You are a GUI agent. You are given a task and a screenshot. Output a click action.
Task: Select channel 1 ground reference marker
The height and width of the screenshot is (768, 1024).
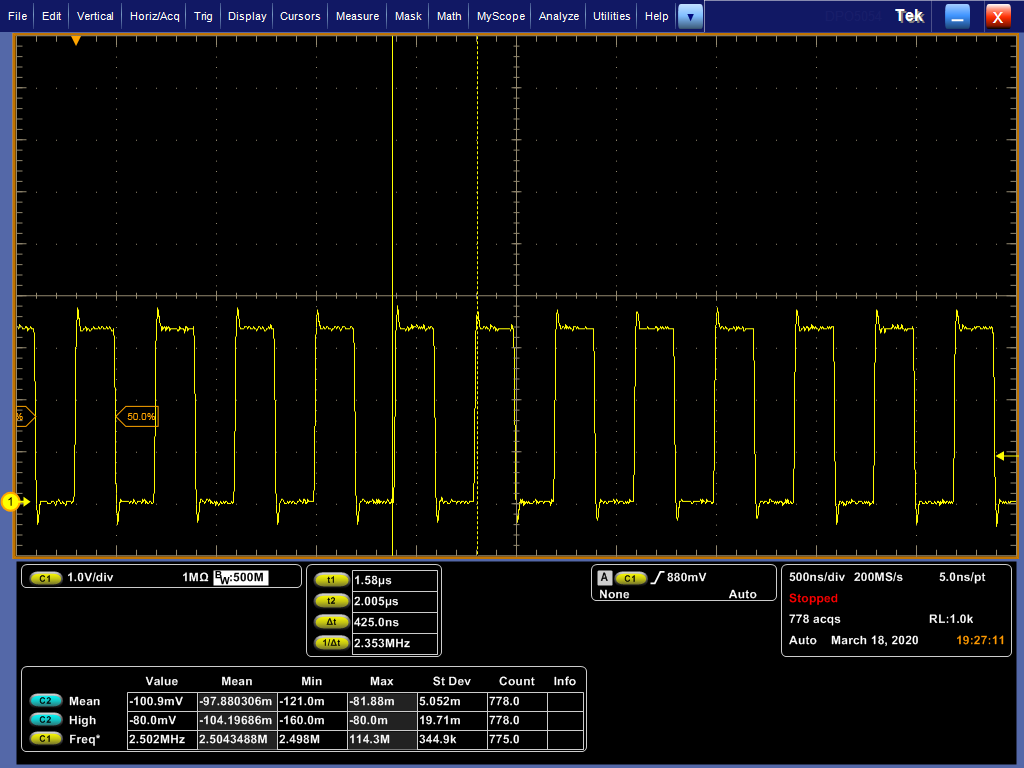coord(12,502)
